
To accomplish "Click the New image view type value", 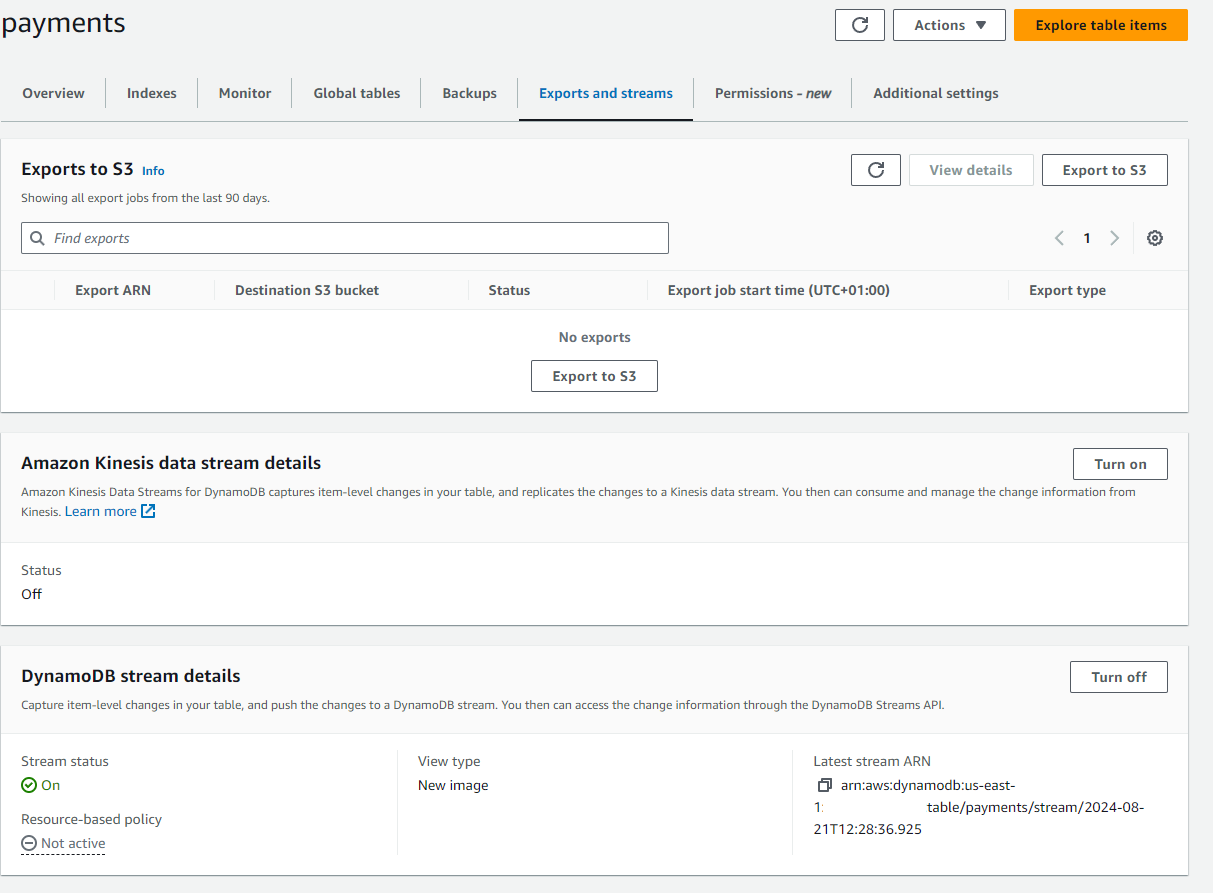I will (453, 785).
